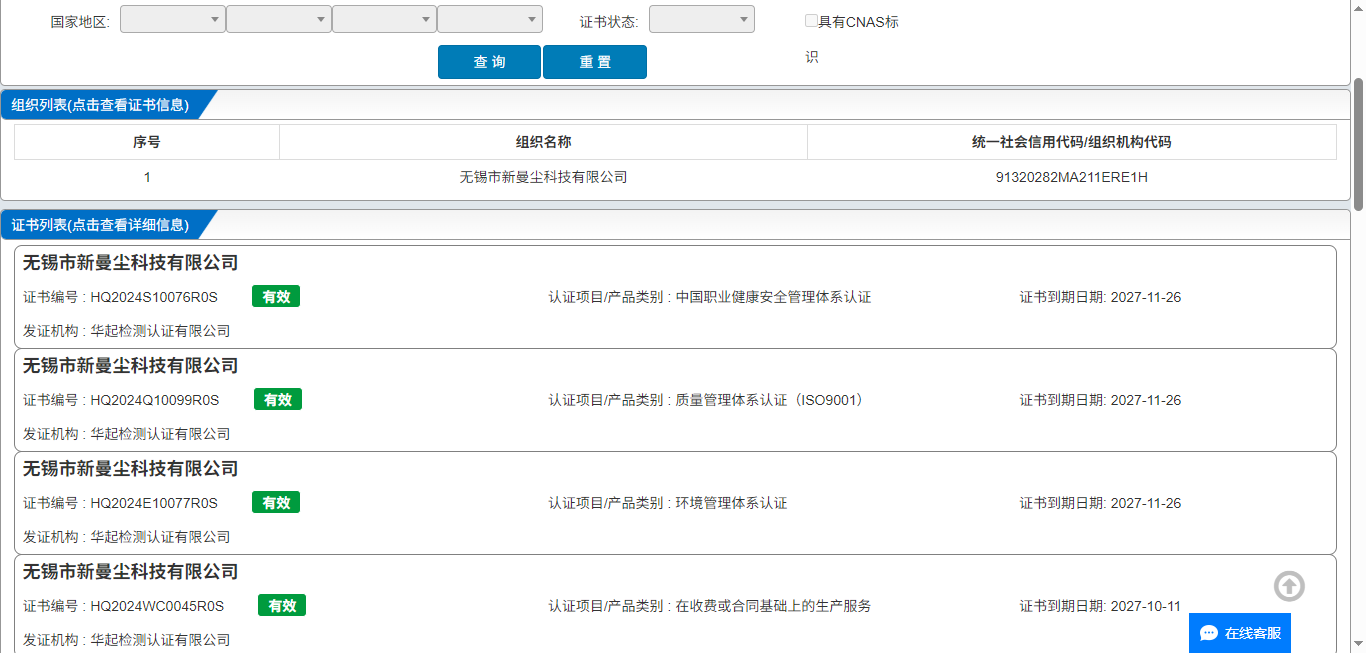Click company title above certificate HQ2024S10076R0S
Screen dimensions: 1366x653
tap(131, 263)
